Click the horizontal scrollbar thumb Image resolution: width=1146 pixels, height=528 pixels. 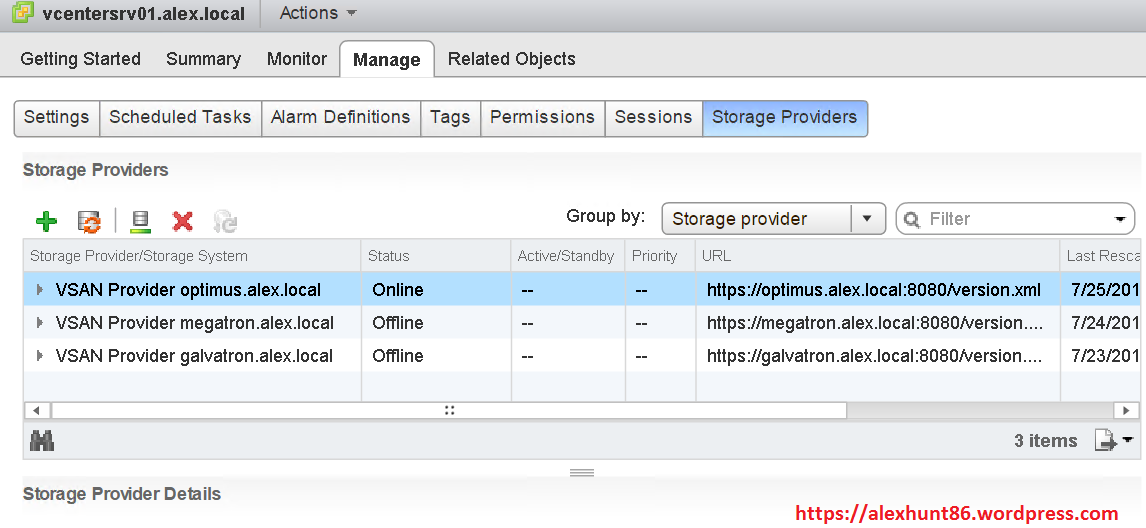pos(449,410)
